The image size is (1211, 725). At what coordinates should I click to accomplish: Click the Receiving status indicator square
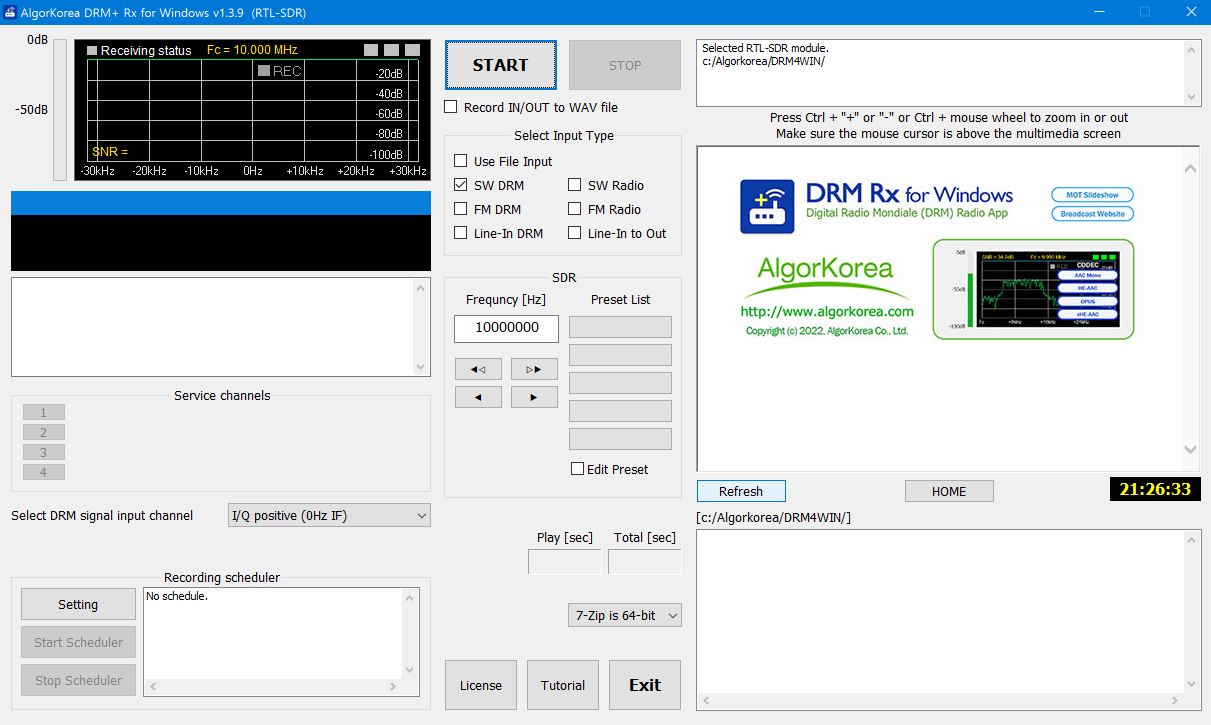click(x=92, y=50)
